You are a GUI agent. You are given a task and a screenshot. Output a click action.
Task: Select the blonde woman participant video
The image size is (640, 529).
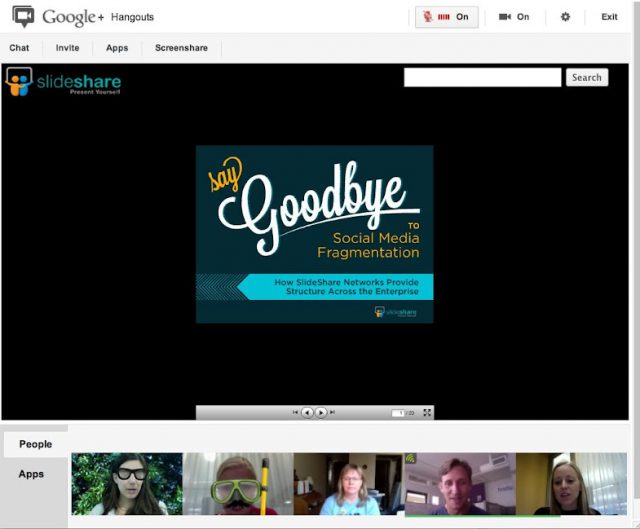(x=571, y=484)
